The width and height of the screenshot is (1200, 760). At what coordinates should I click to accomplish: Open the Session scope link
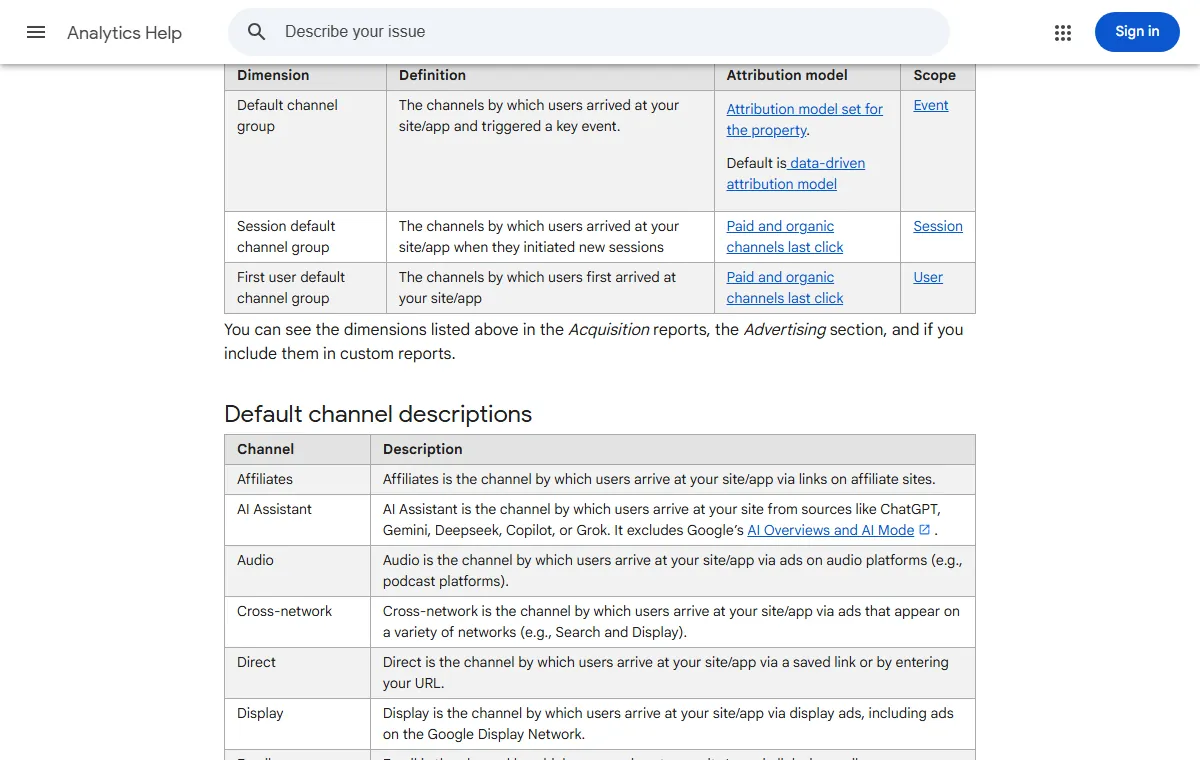pos(938,226)
